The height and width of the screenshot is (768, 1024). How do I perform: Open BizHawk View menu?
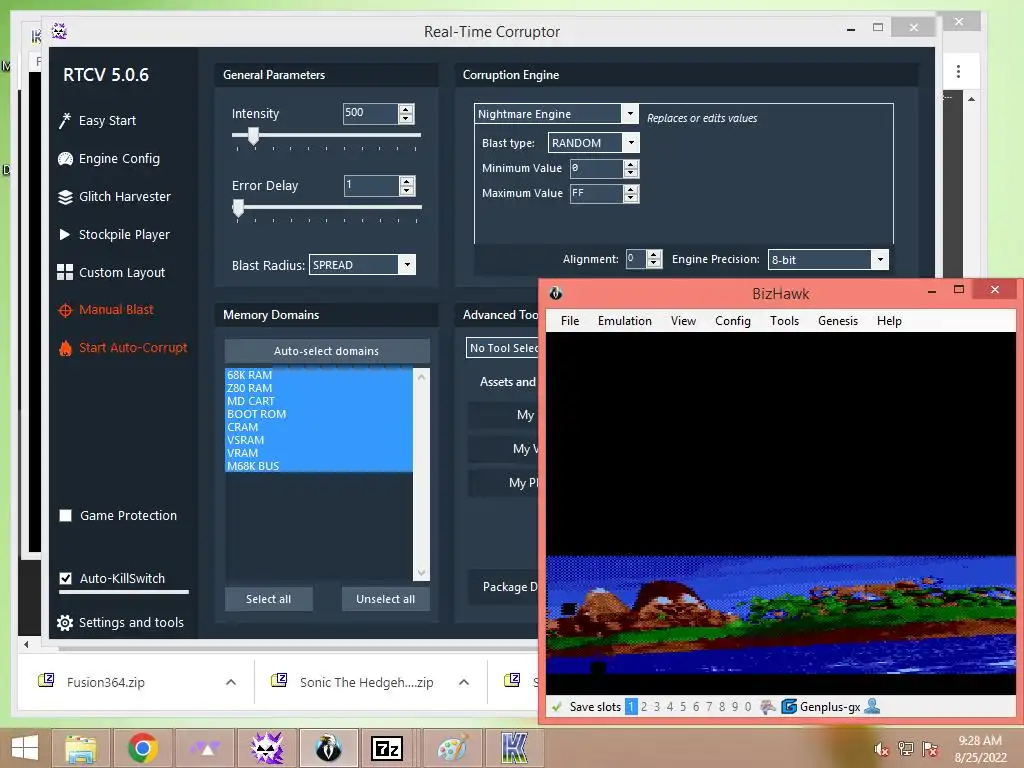click(x=683, y=321)
